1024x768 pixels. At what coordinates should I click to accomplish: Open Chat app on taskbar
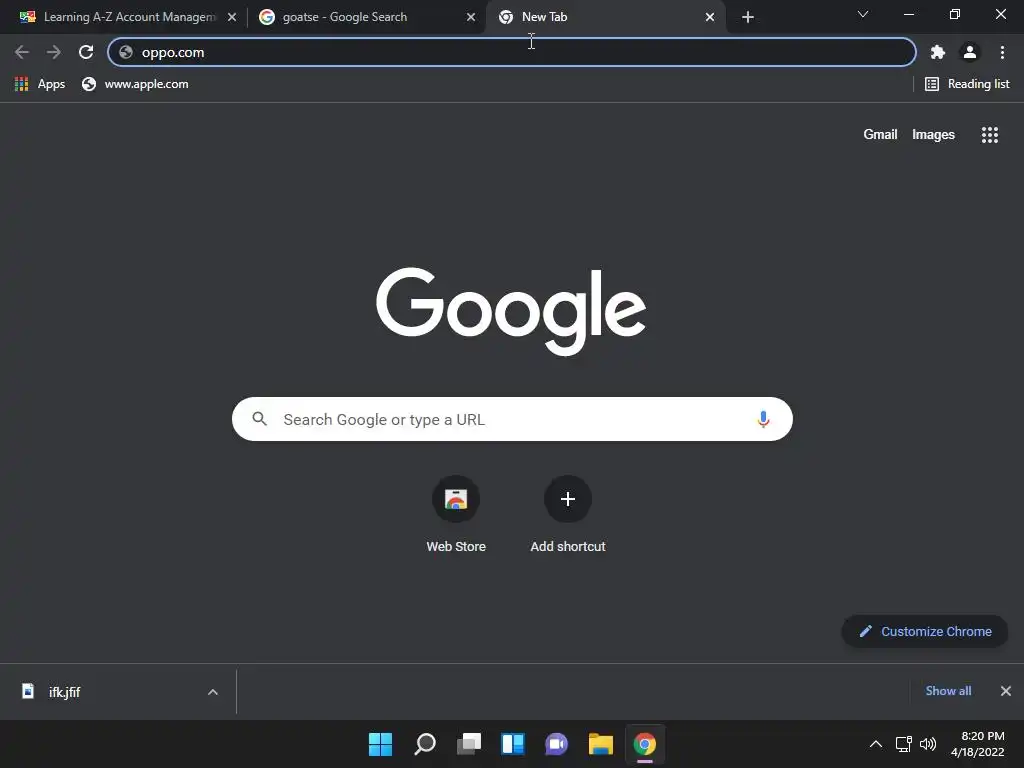coord(556,744)
